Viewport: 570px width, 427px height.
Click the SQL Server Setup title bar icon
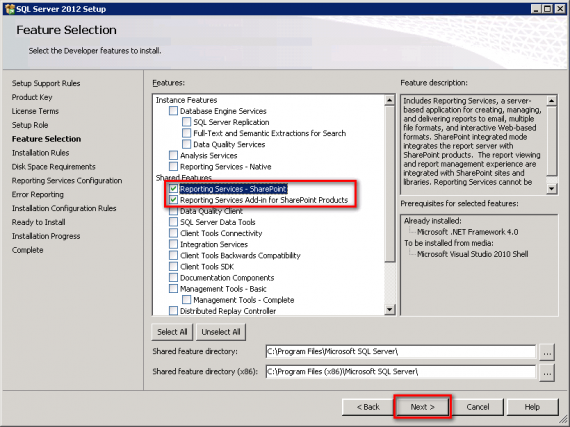pyautogui.click(x=10, y=9)
